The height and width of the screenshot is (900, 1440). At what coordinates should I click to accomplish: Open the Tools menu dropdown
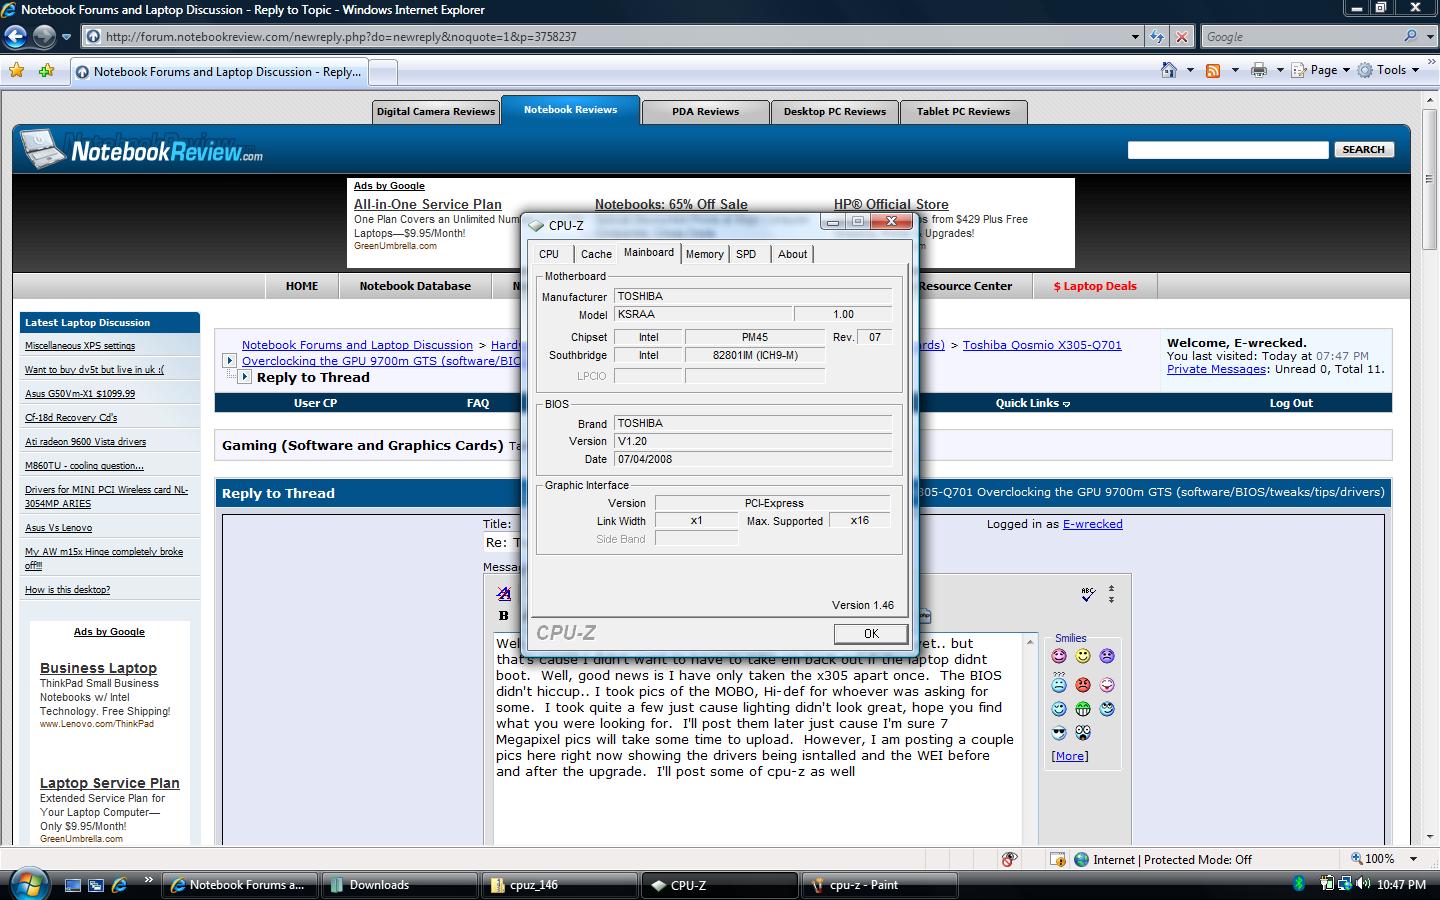tap(1389, 70)
